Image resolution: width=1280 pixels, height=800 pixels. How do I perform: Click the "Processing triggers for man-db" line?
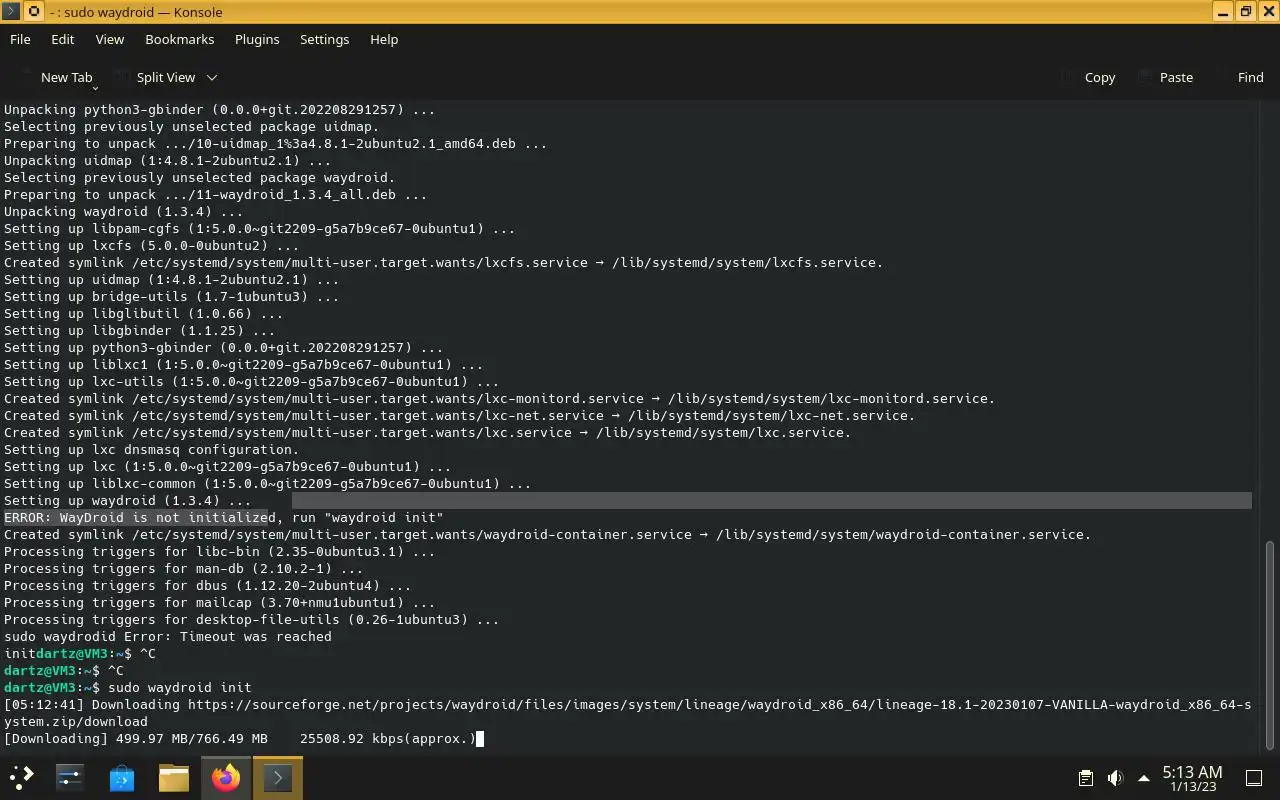click(x=184, y=568)
